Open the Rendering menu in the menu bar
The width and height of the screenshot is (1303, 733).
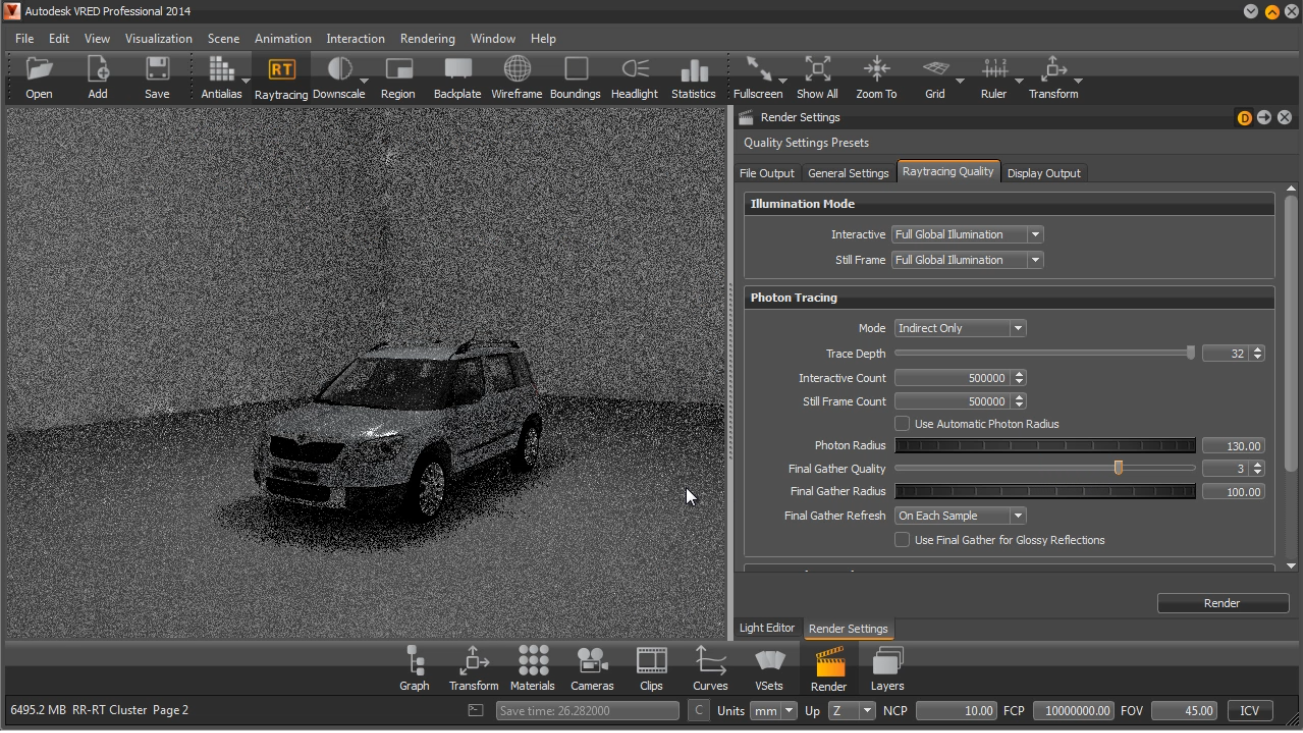427,39
